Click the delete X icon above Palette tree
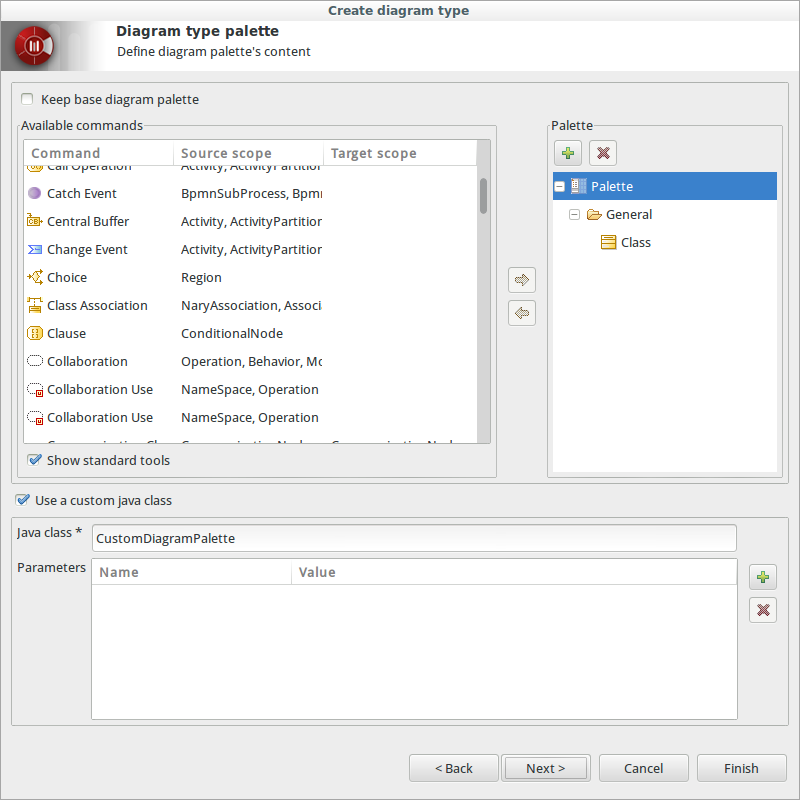 point(602,153)
